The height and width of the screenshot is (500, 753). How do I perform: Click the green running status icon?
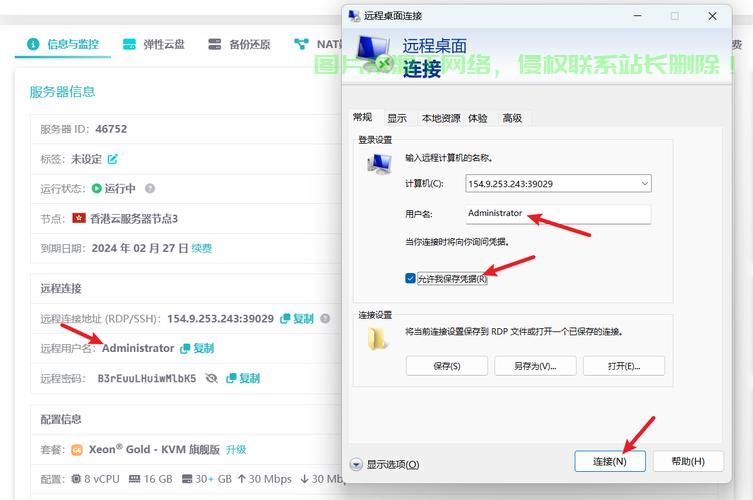[97, 188]
